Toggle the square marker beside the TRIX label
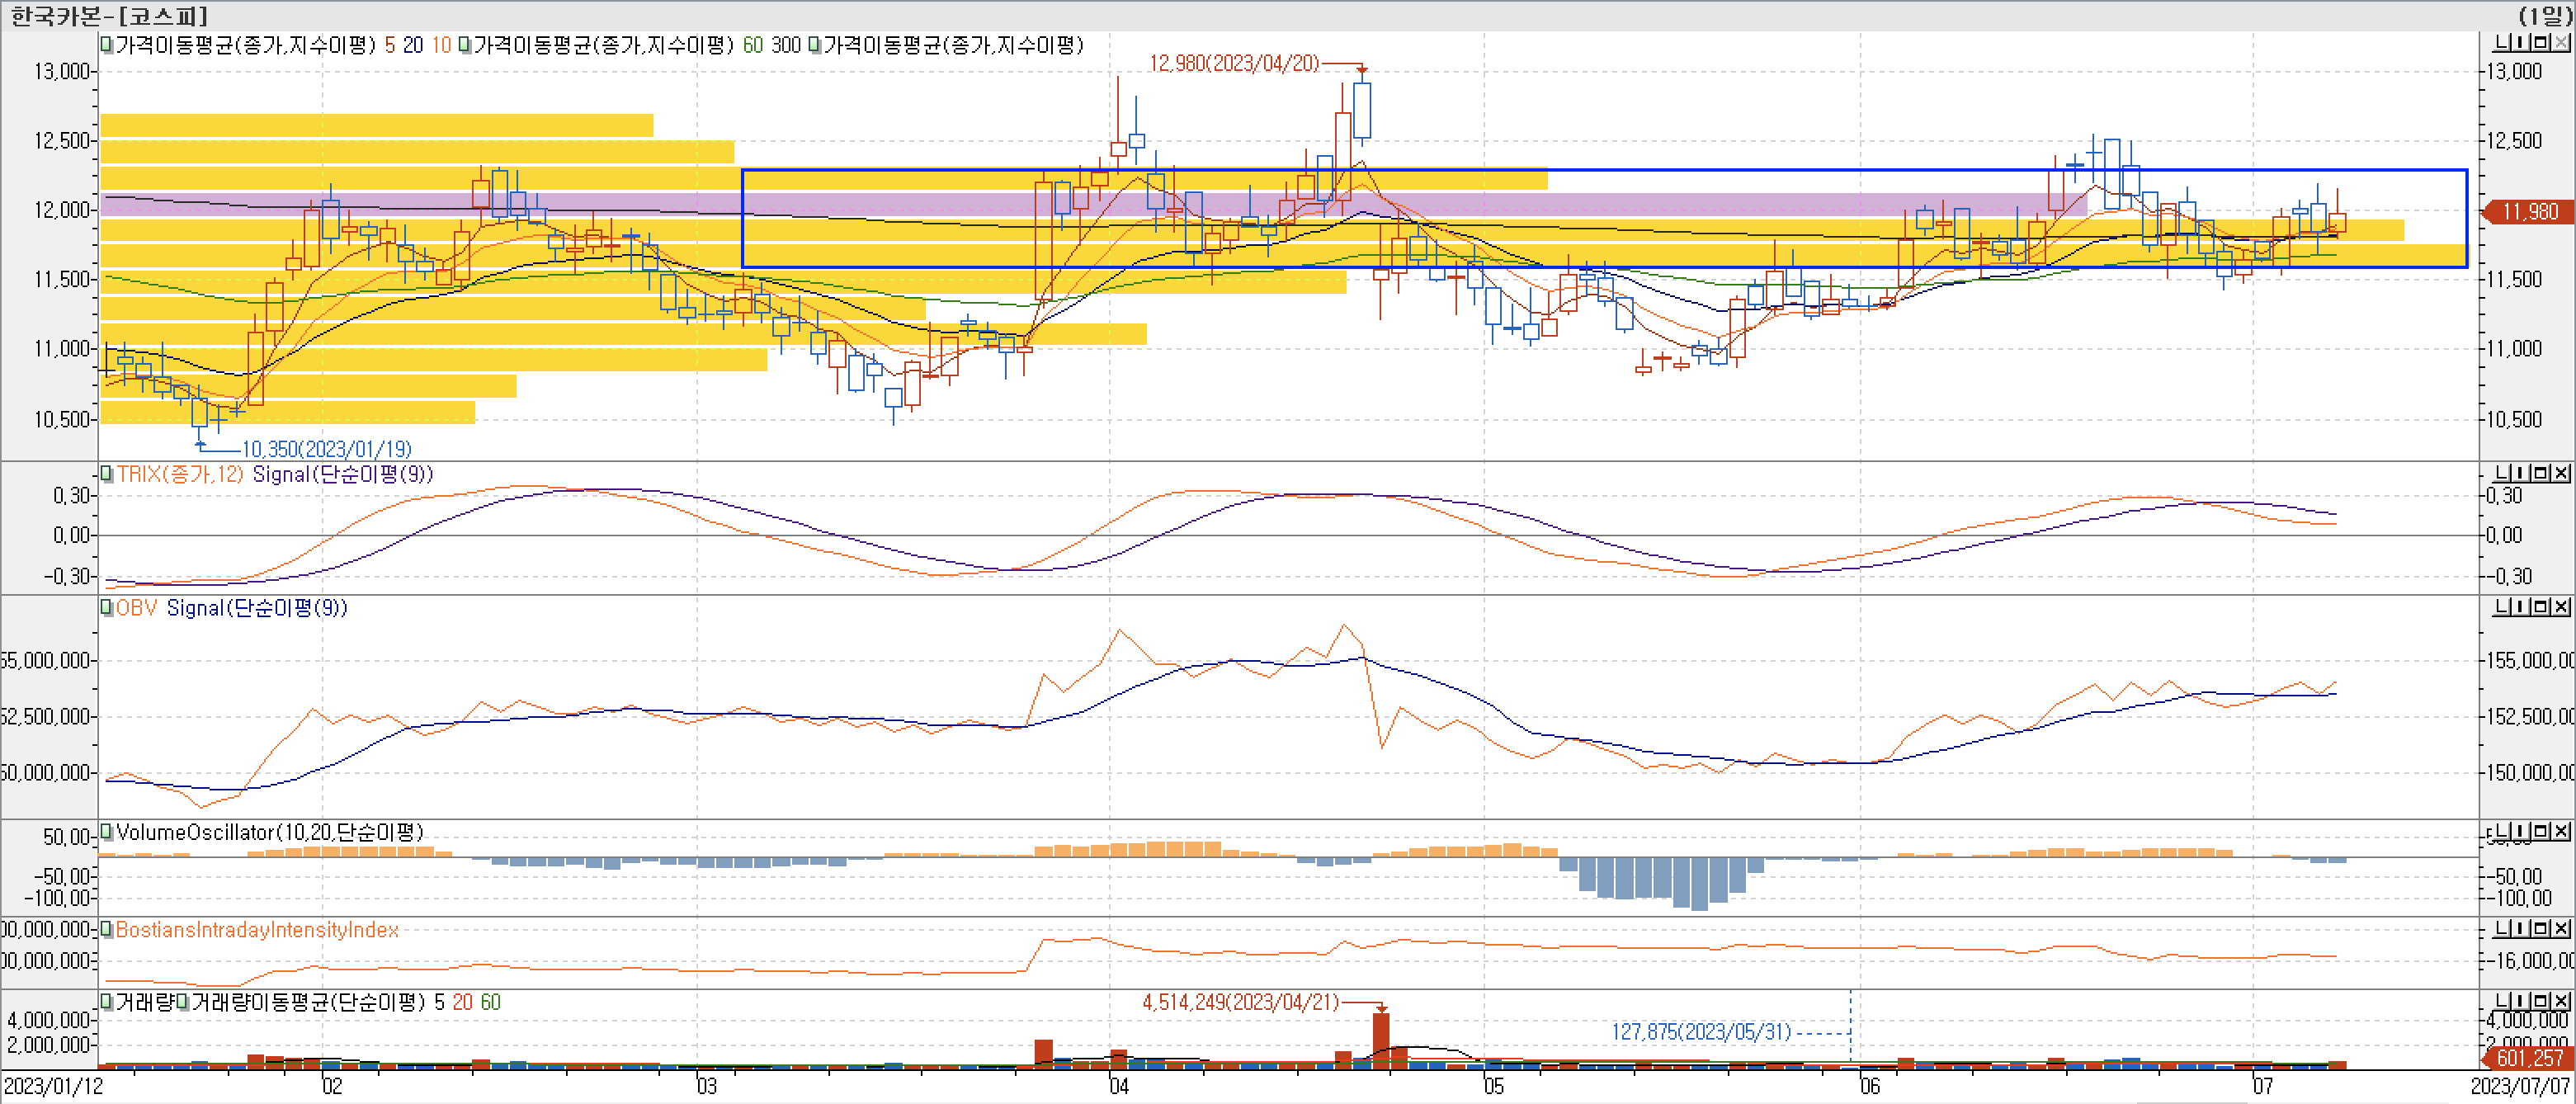2576x1104 pixels. [106, 474]
